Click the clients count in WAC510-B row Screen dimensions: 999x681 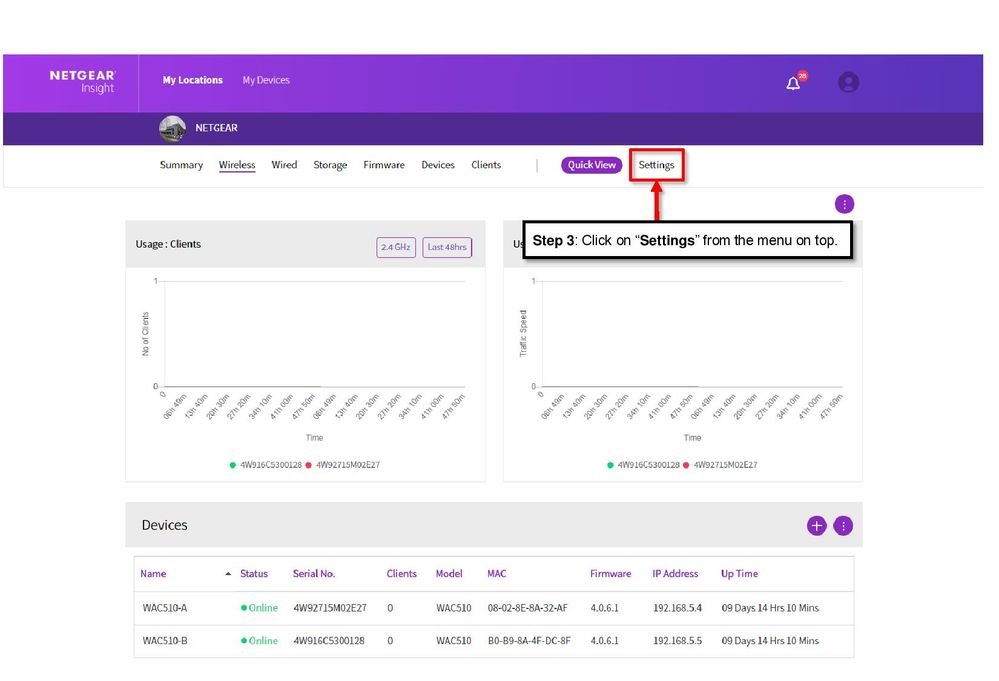coord(390,641)
